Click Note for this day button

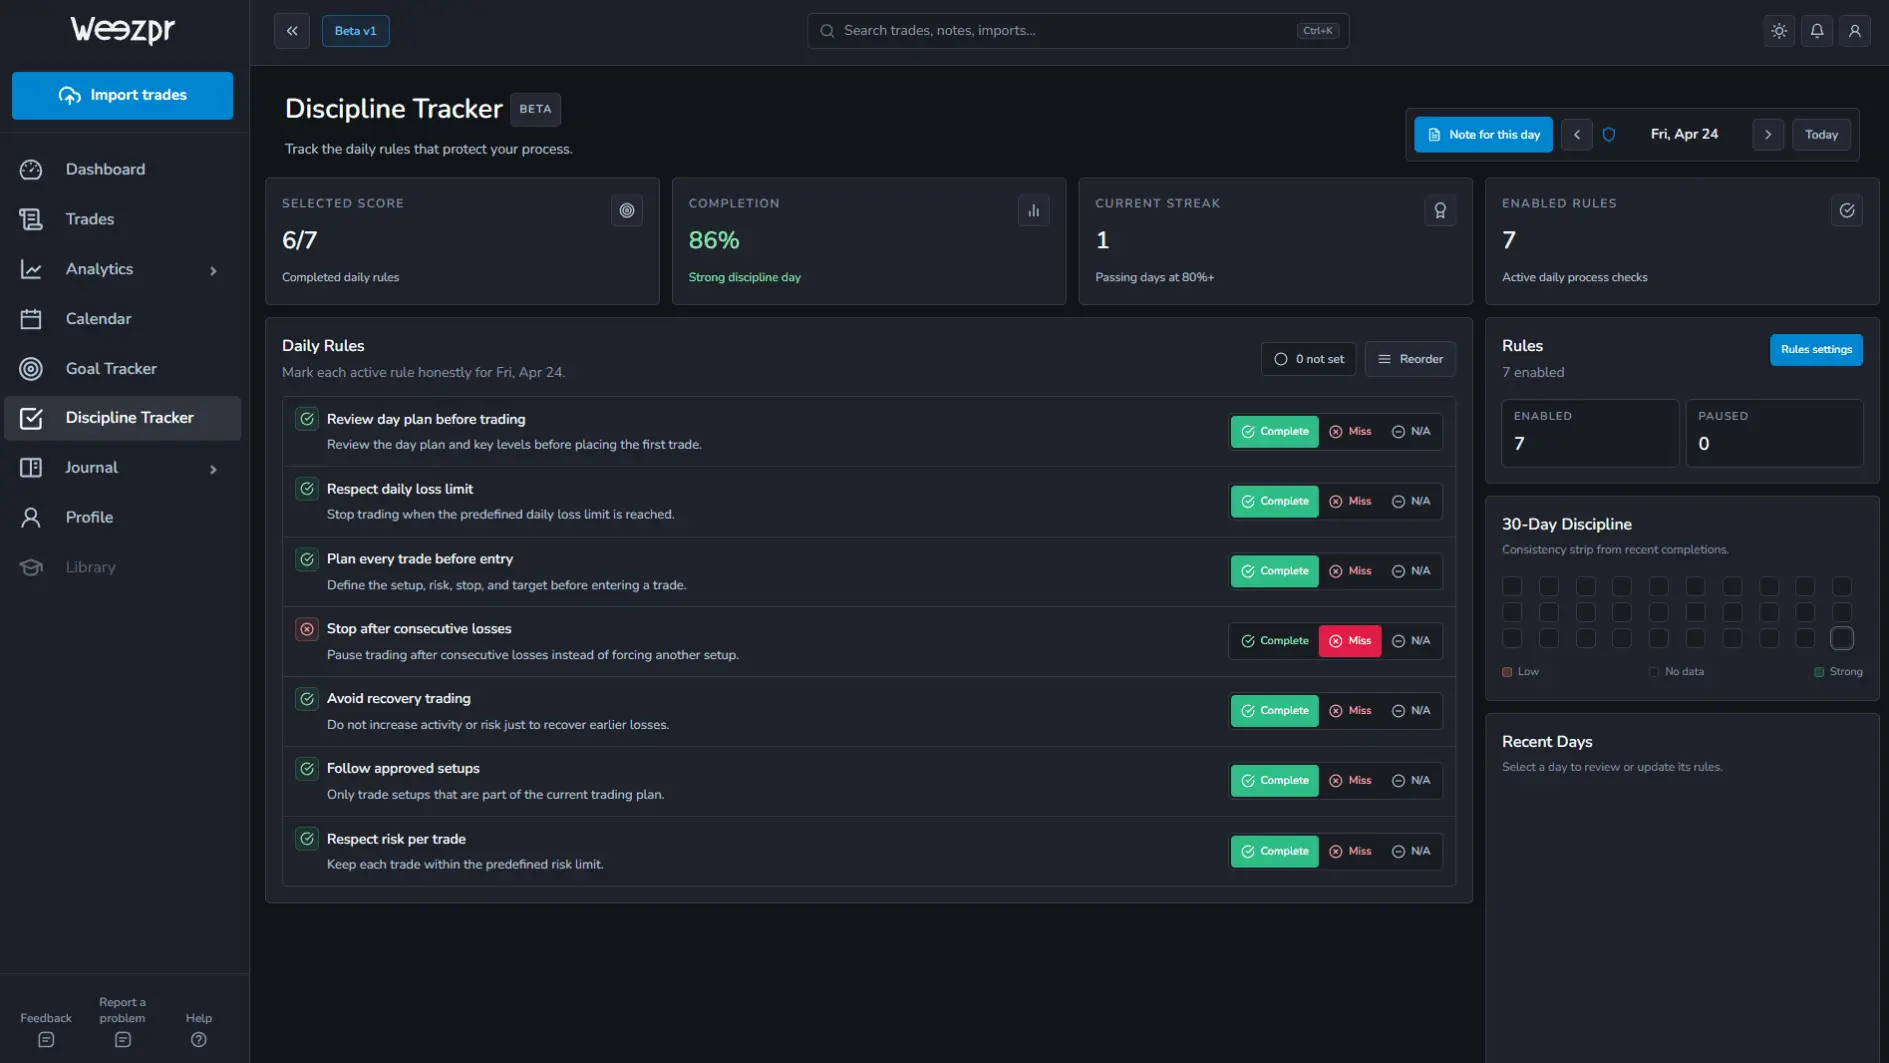[1483, 134]
